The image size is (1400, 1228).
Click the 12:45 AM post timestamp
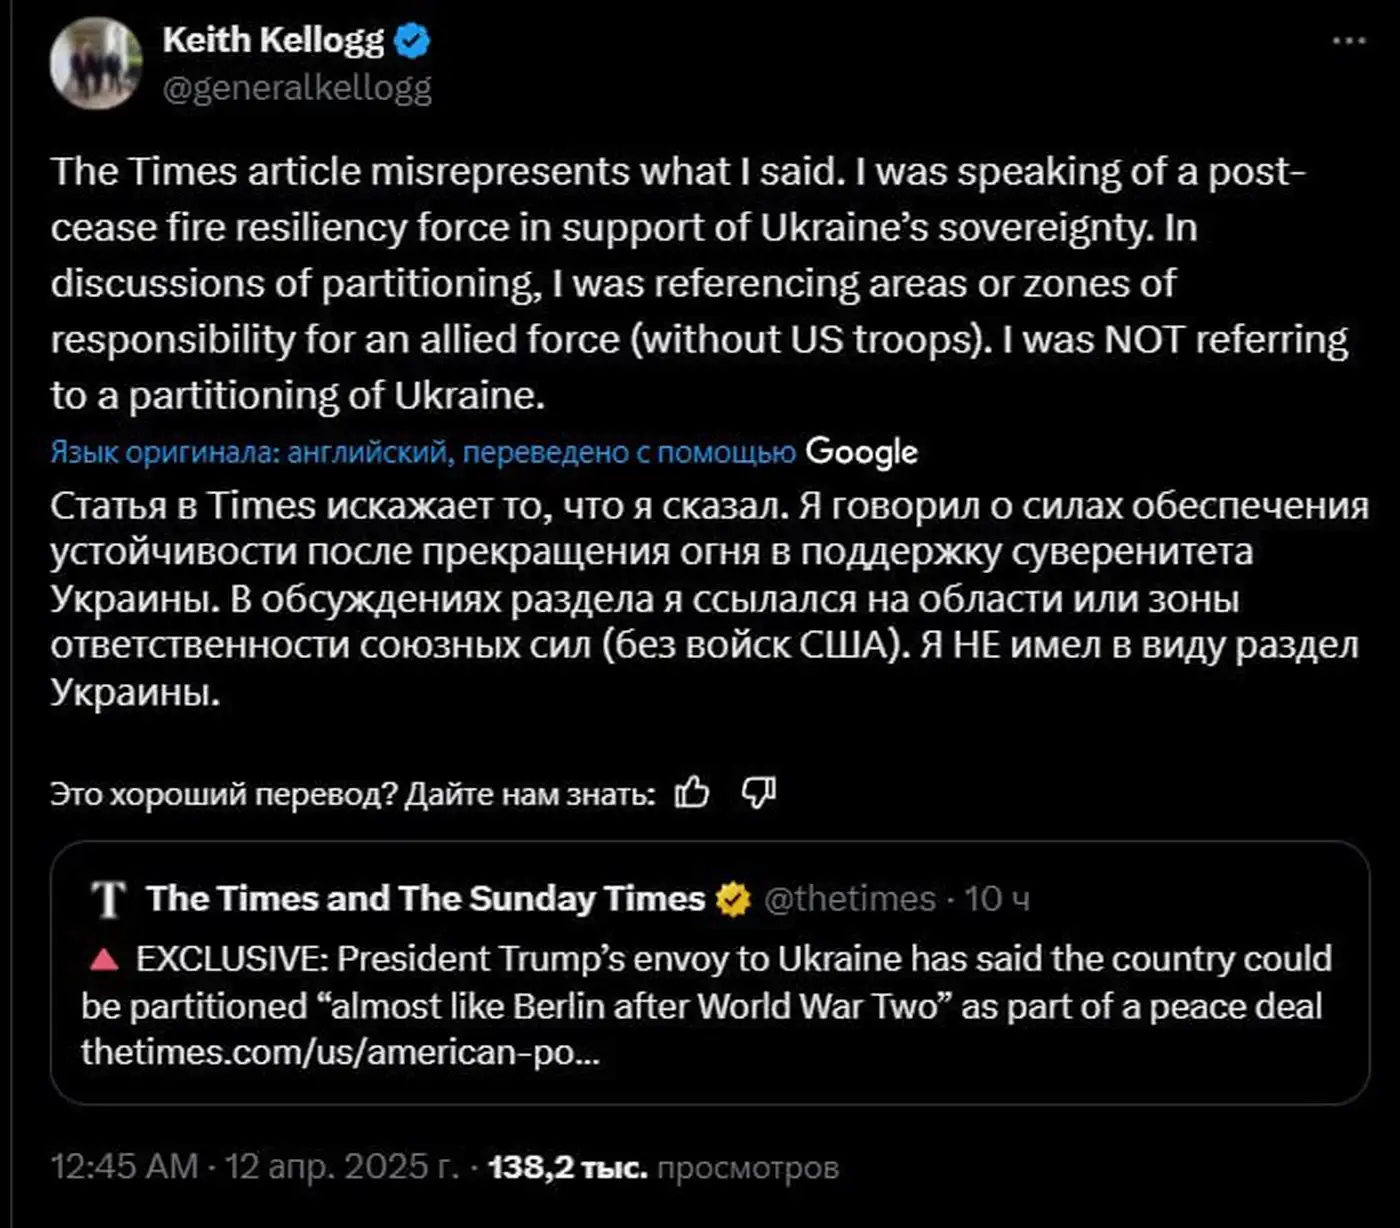click(x=124, y=1167)
